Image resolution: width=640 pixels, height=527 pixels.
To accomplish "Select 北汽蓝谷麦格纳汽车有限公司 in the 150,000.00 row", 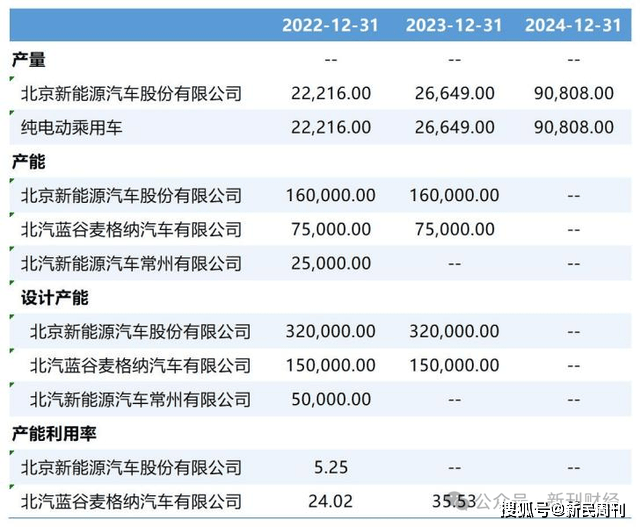I will 140,365.
